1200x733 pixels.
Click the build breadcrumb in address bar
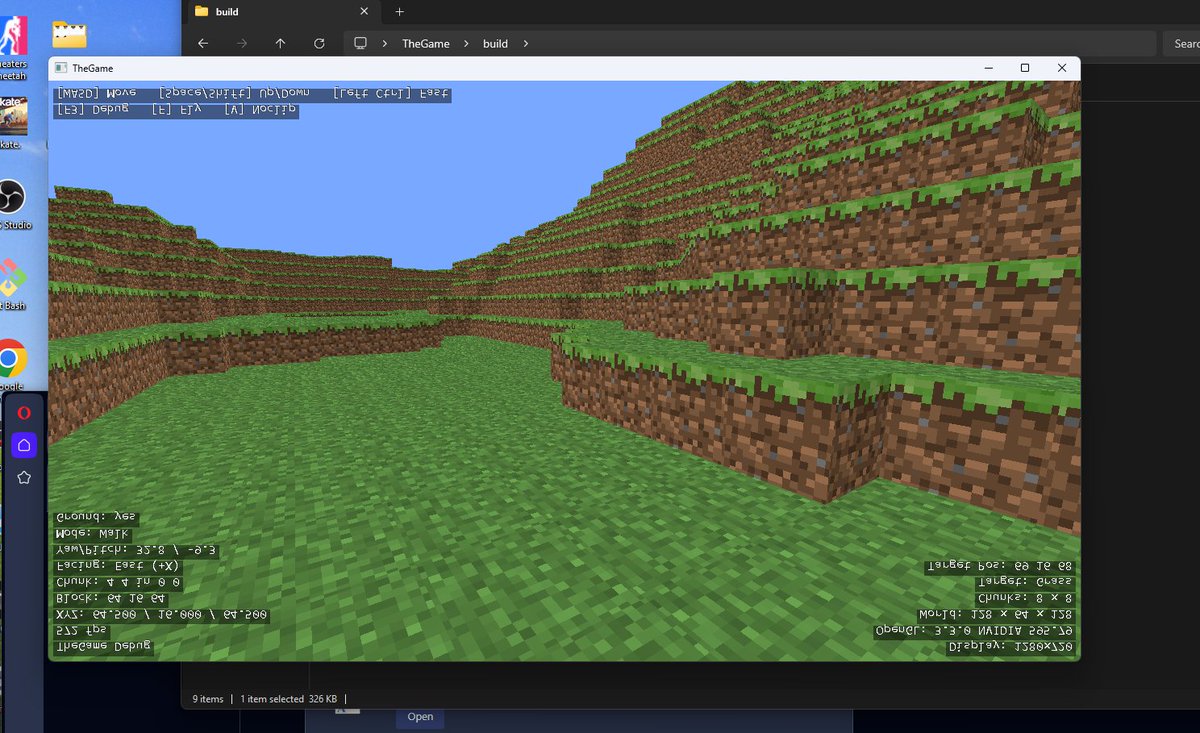pyautogui.click(x=495, y=44)
